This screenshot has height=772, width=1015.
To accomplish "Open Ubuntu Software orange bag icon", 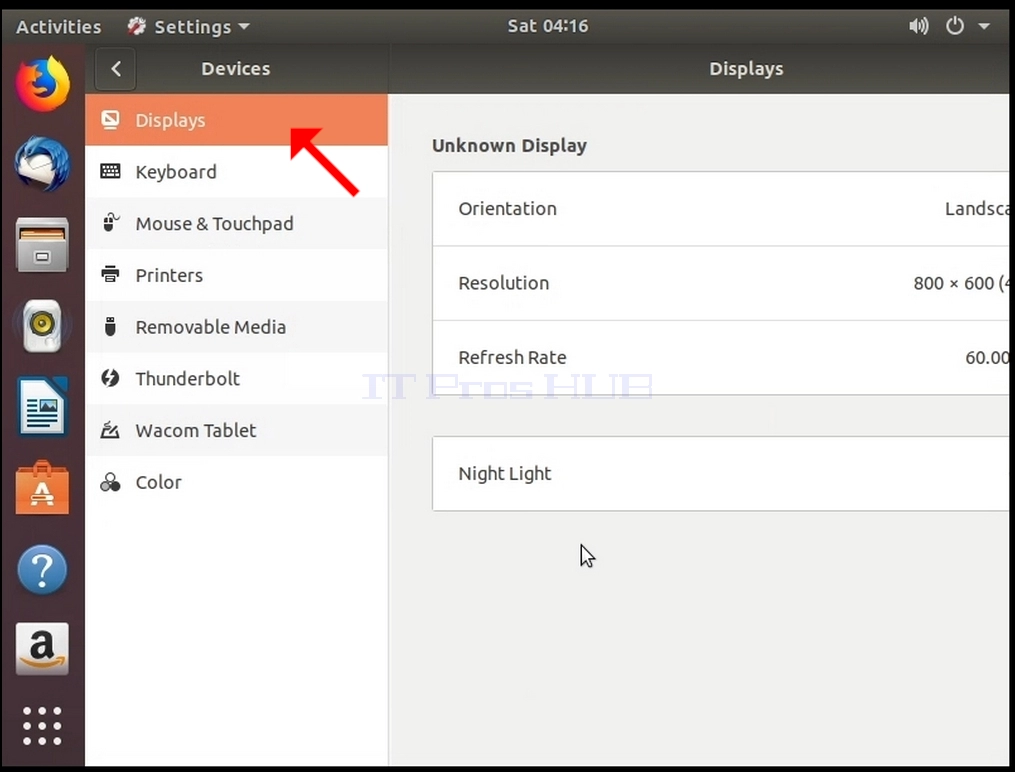I will click(x=42, y=487).
